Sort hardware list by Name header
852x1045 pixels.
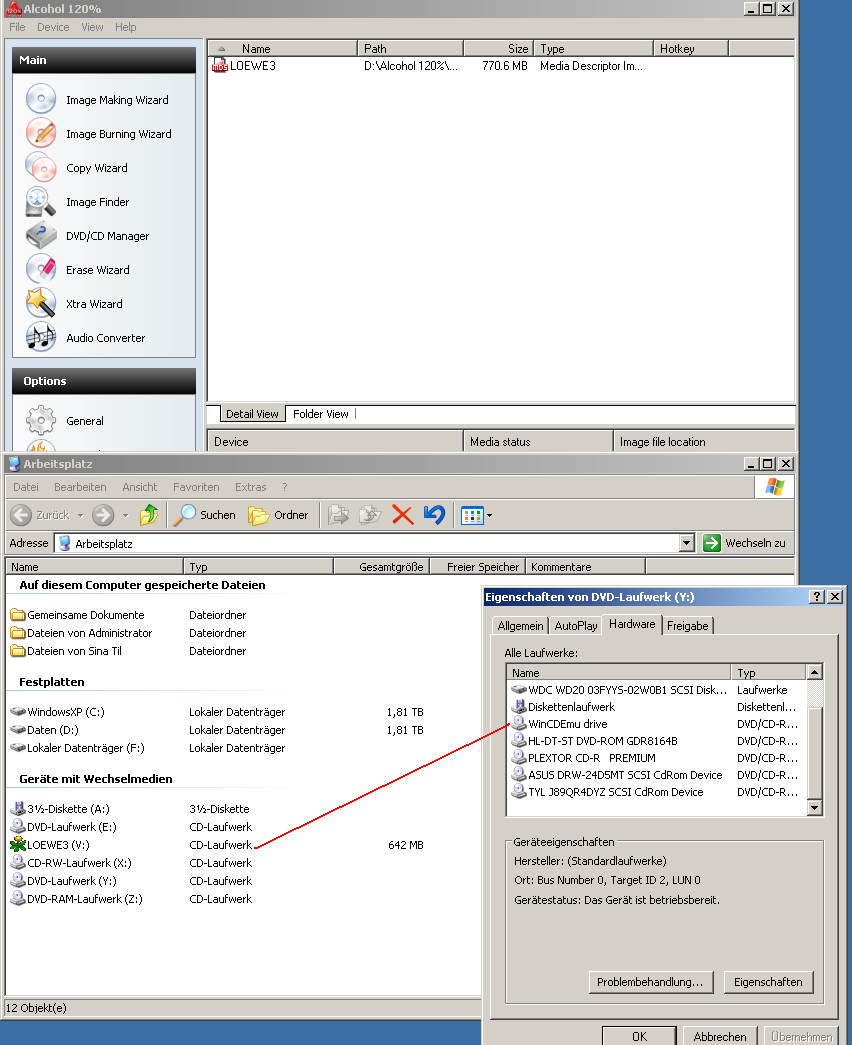tap(619, 672)
